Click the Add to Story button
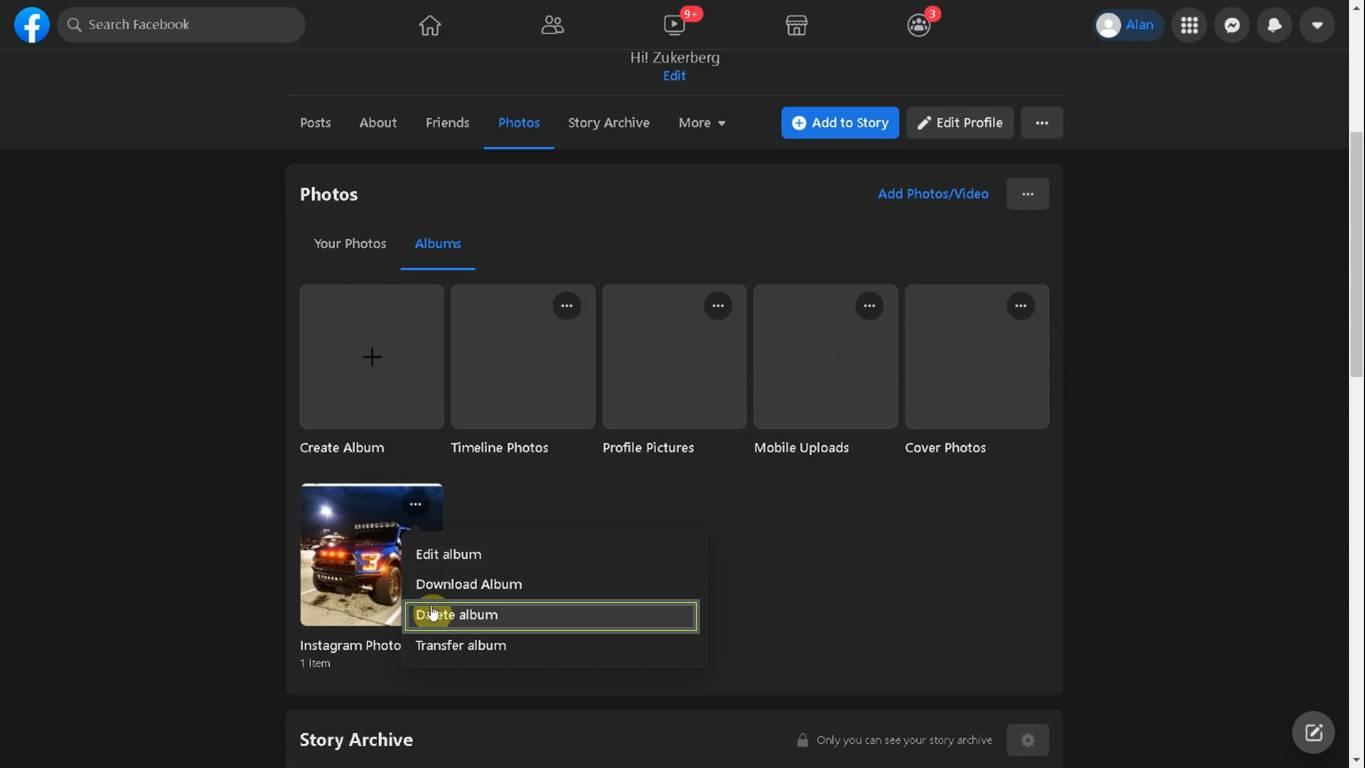The height and width of the screenshot is (768, 1365). click(x=840, y=123)
